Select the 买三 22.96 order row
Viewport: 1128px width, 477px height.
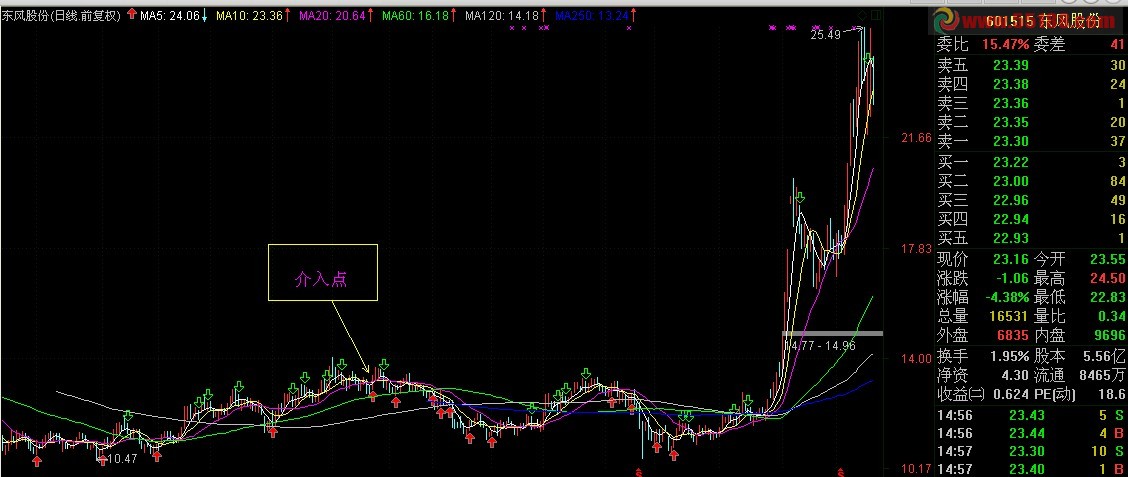(1031, 199)
